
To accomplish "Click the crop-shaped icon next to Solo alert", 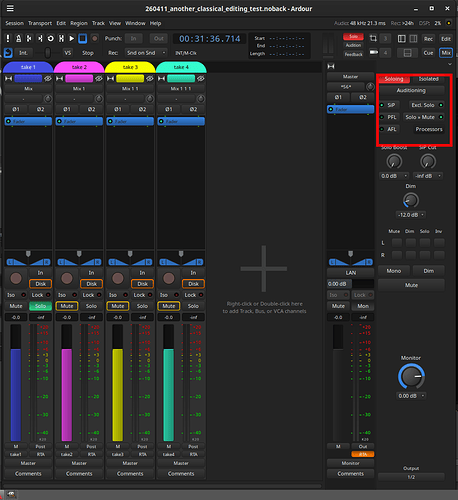I will point(373,38).
